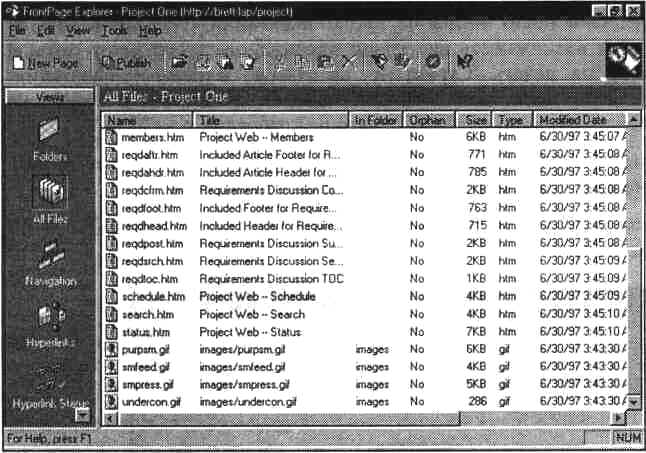The width and height of the screenshot is (646, 453).
Task: Click the file list scroll-up arrow
Action: (x=634, y=120)
